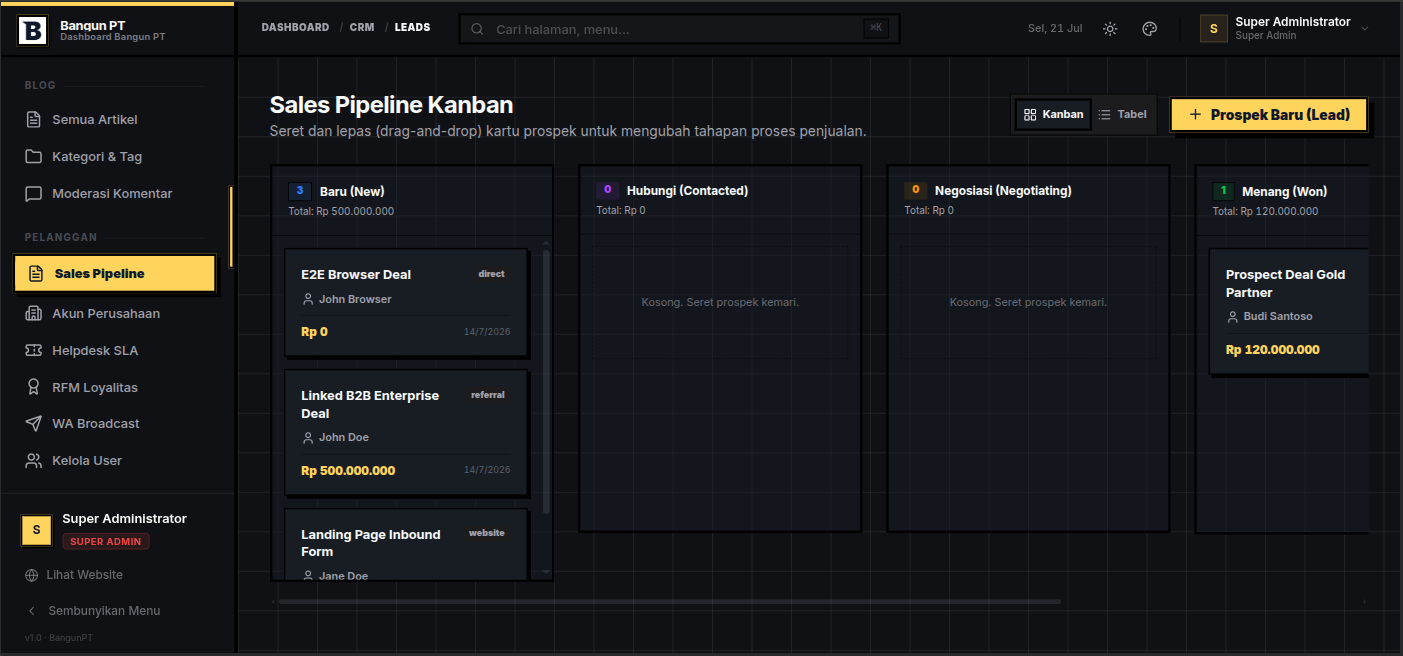Viewport: 1403px width, 656px height.
Task: Expand Super Administrator account dropdown
Action: tap(1285, 29)
